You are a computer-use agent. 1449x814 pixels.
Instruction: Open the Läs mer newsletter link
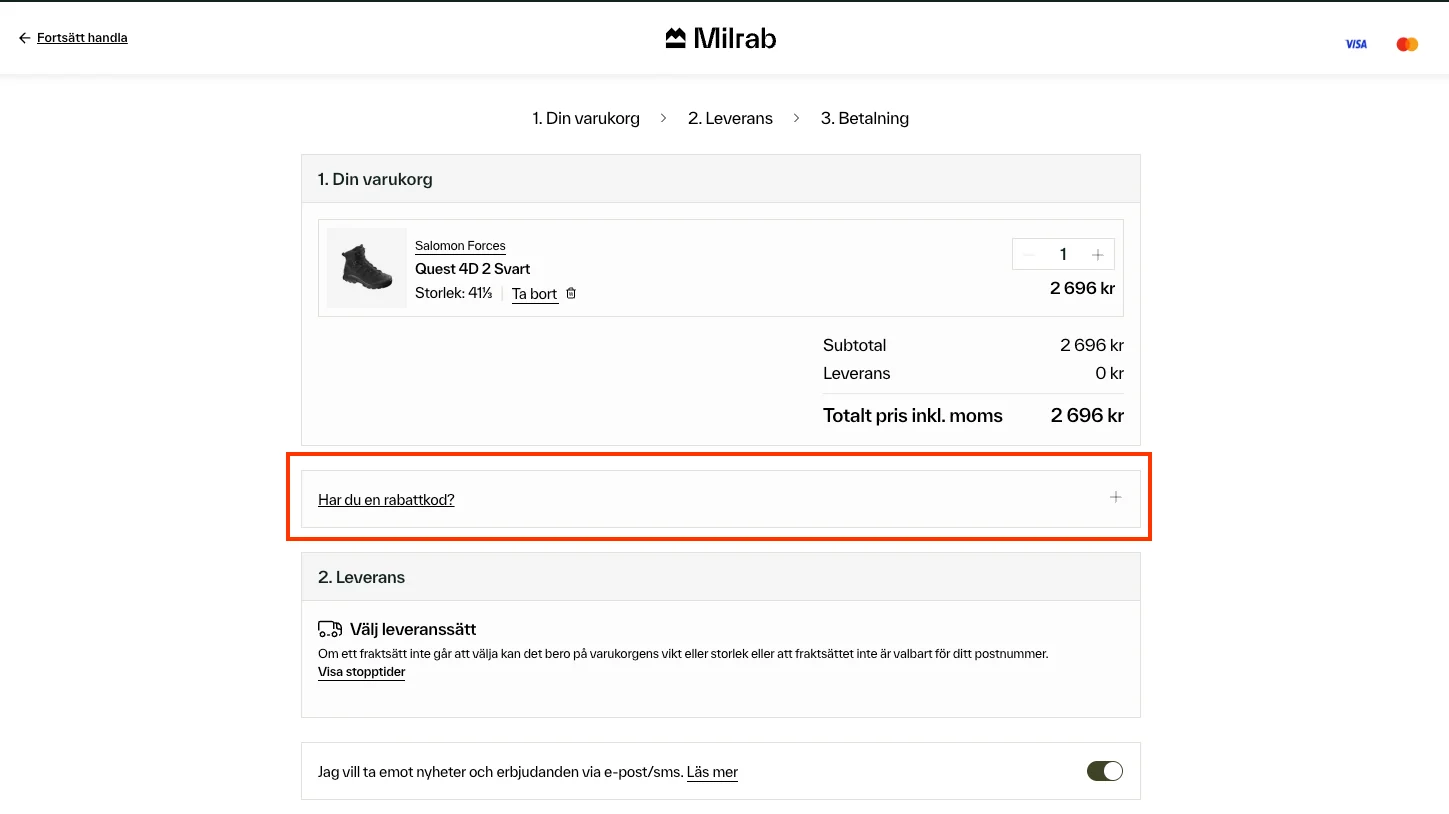click(712, 772)
